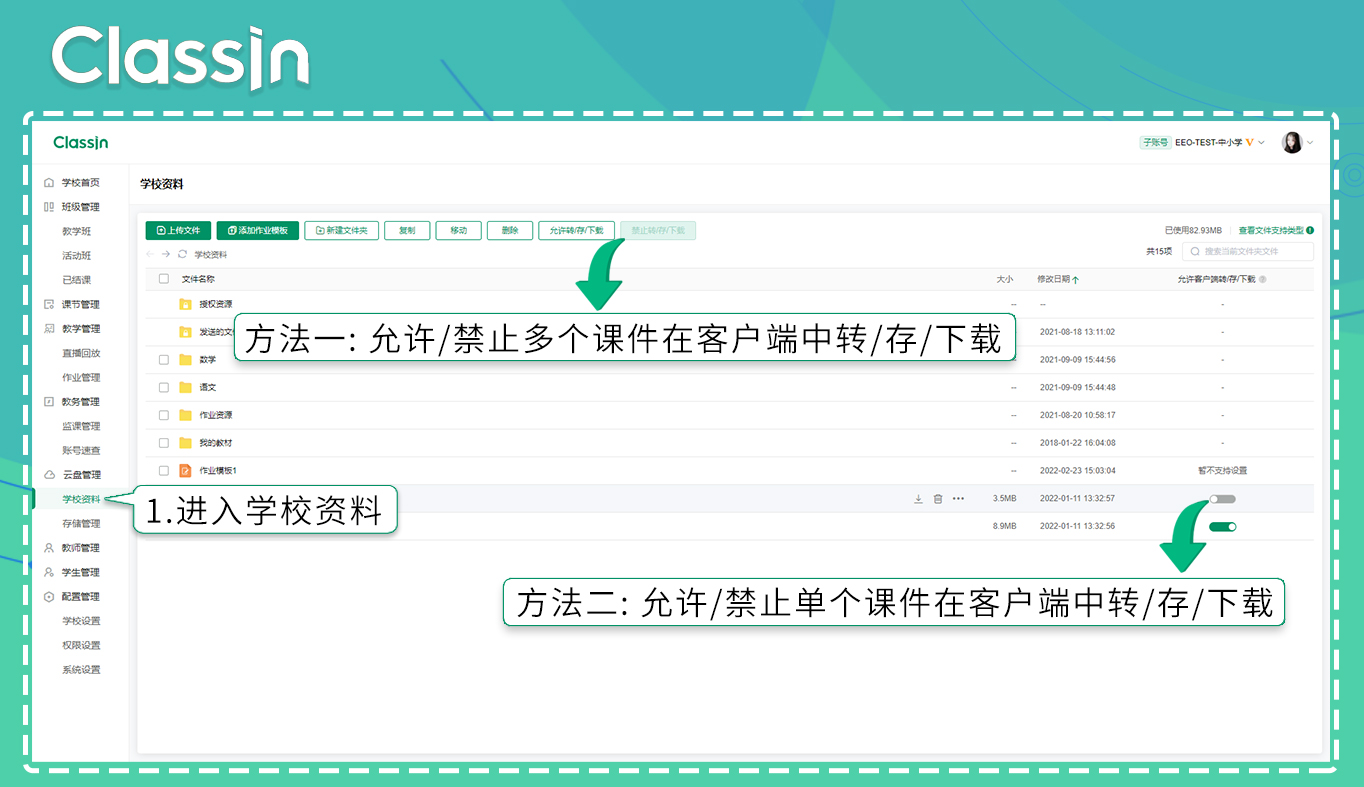Open 监课管理 in the sidebar
1364x787 pixels.
[x=81, y=426]
